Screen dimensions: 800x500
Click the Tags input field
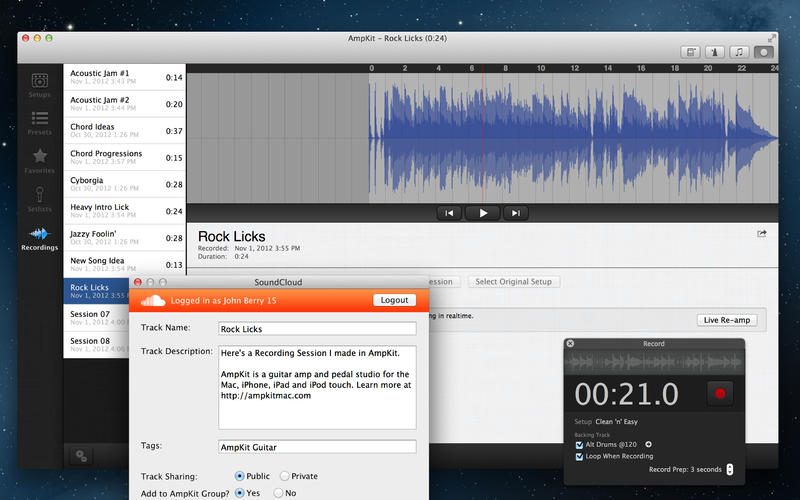[x=317, y=447]
